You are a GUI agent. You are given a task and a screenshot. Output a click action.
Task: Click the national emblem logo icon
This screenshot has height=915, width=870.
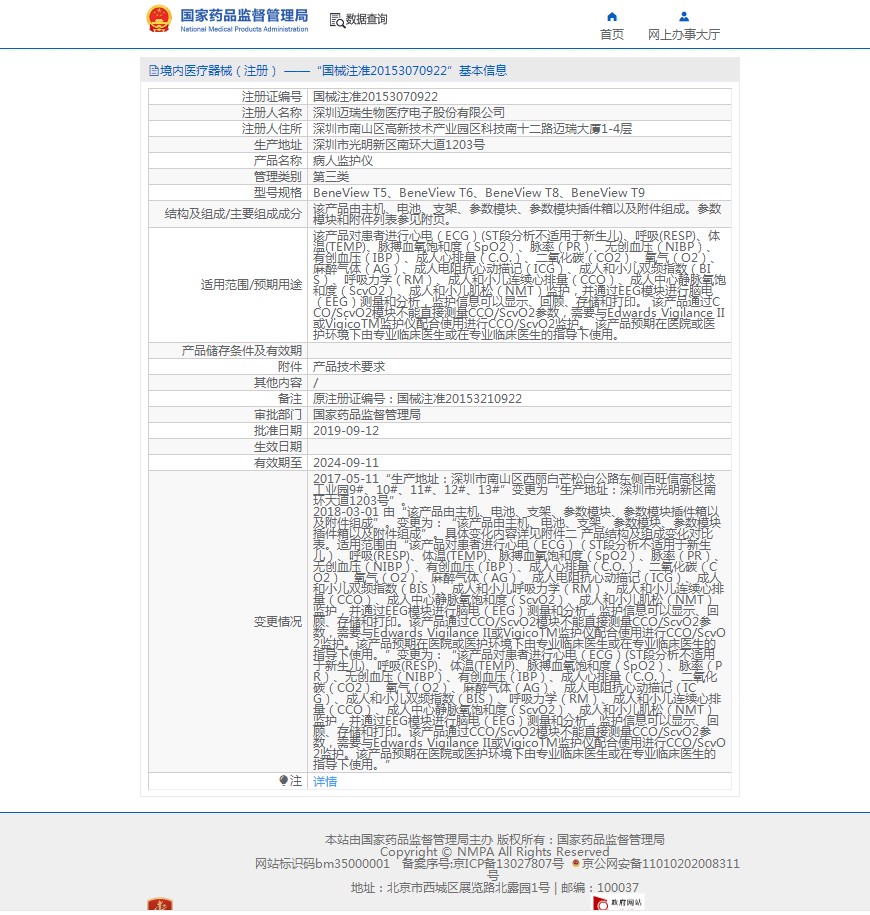pos(159,19)
